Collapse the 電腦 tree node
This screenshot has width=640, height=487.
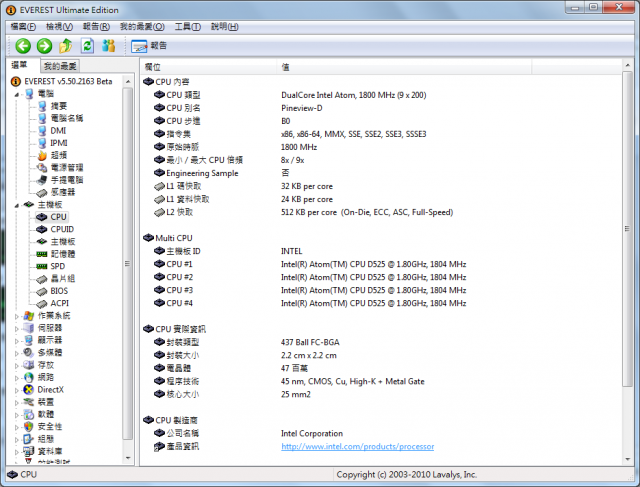point(17,94)
